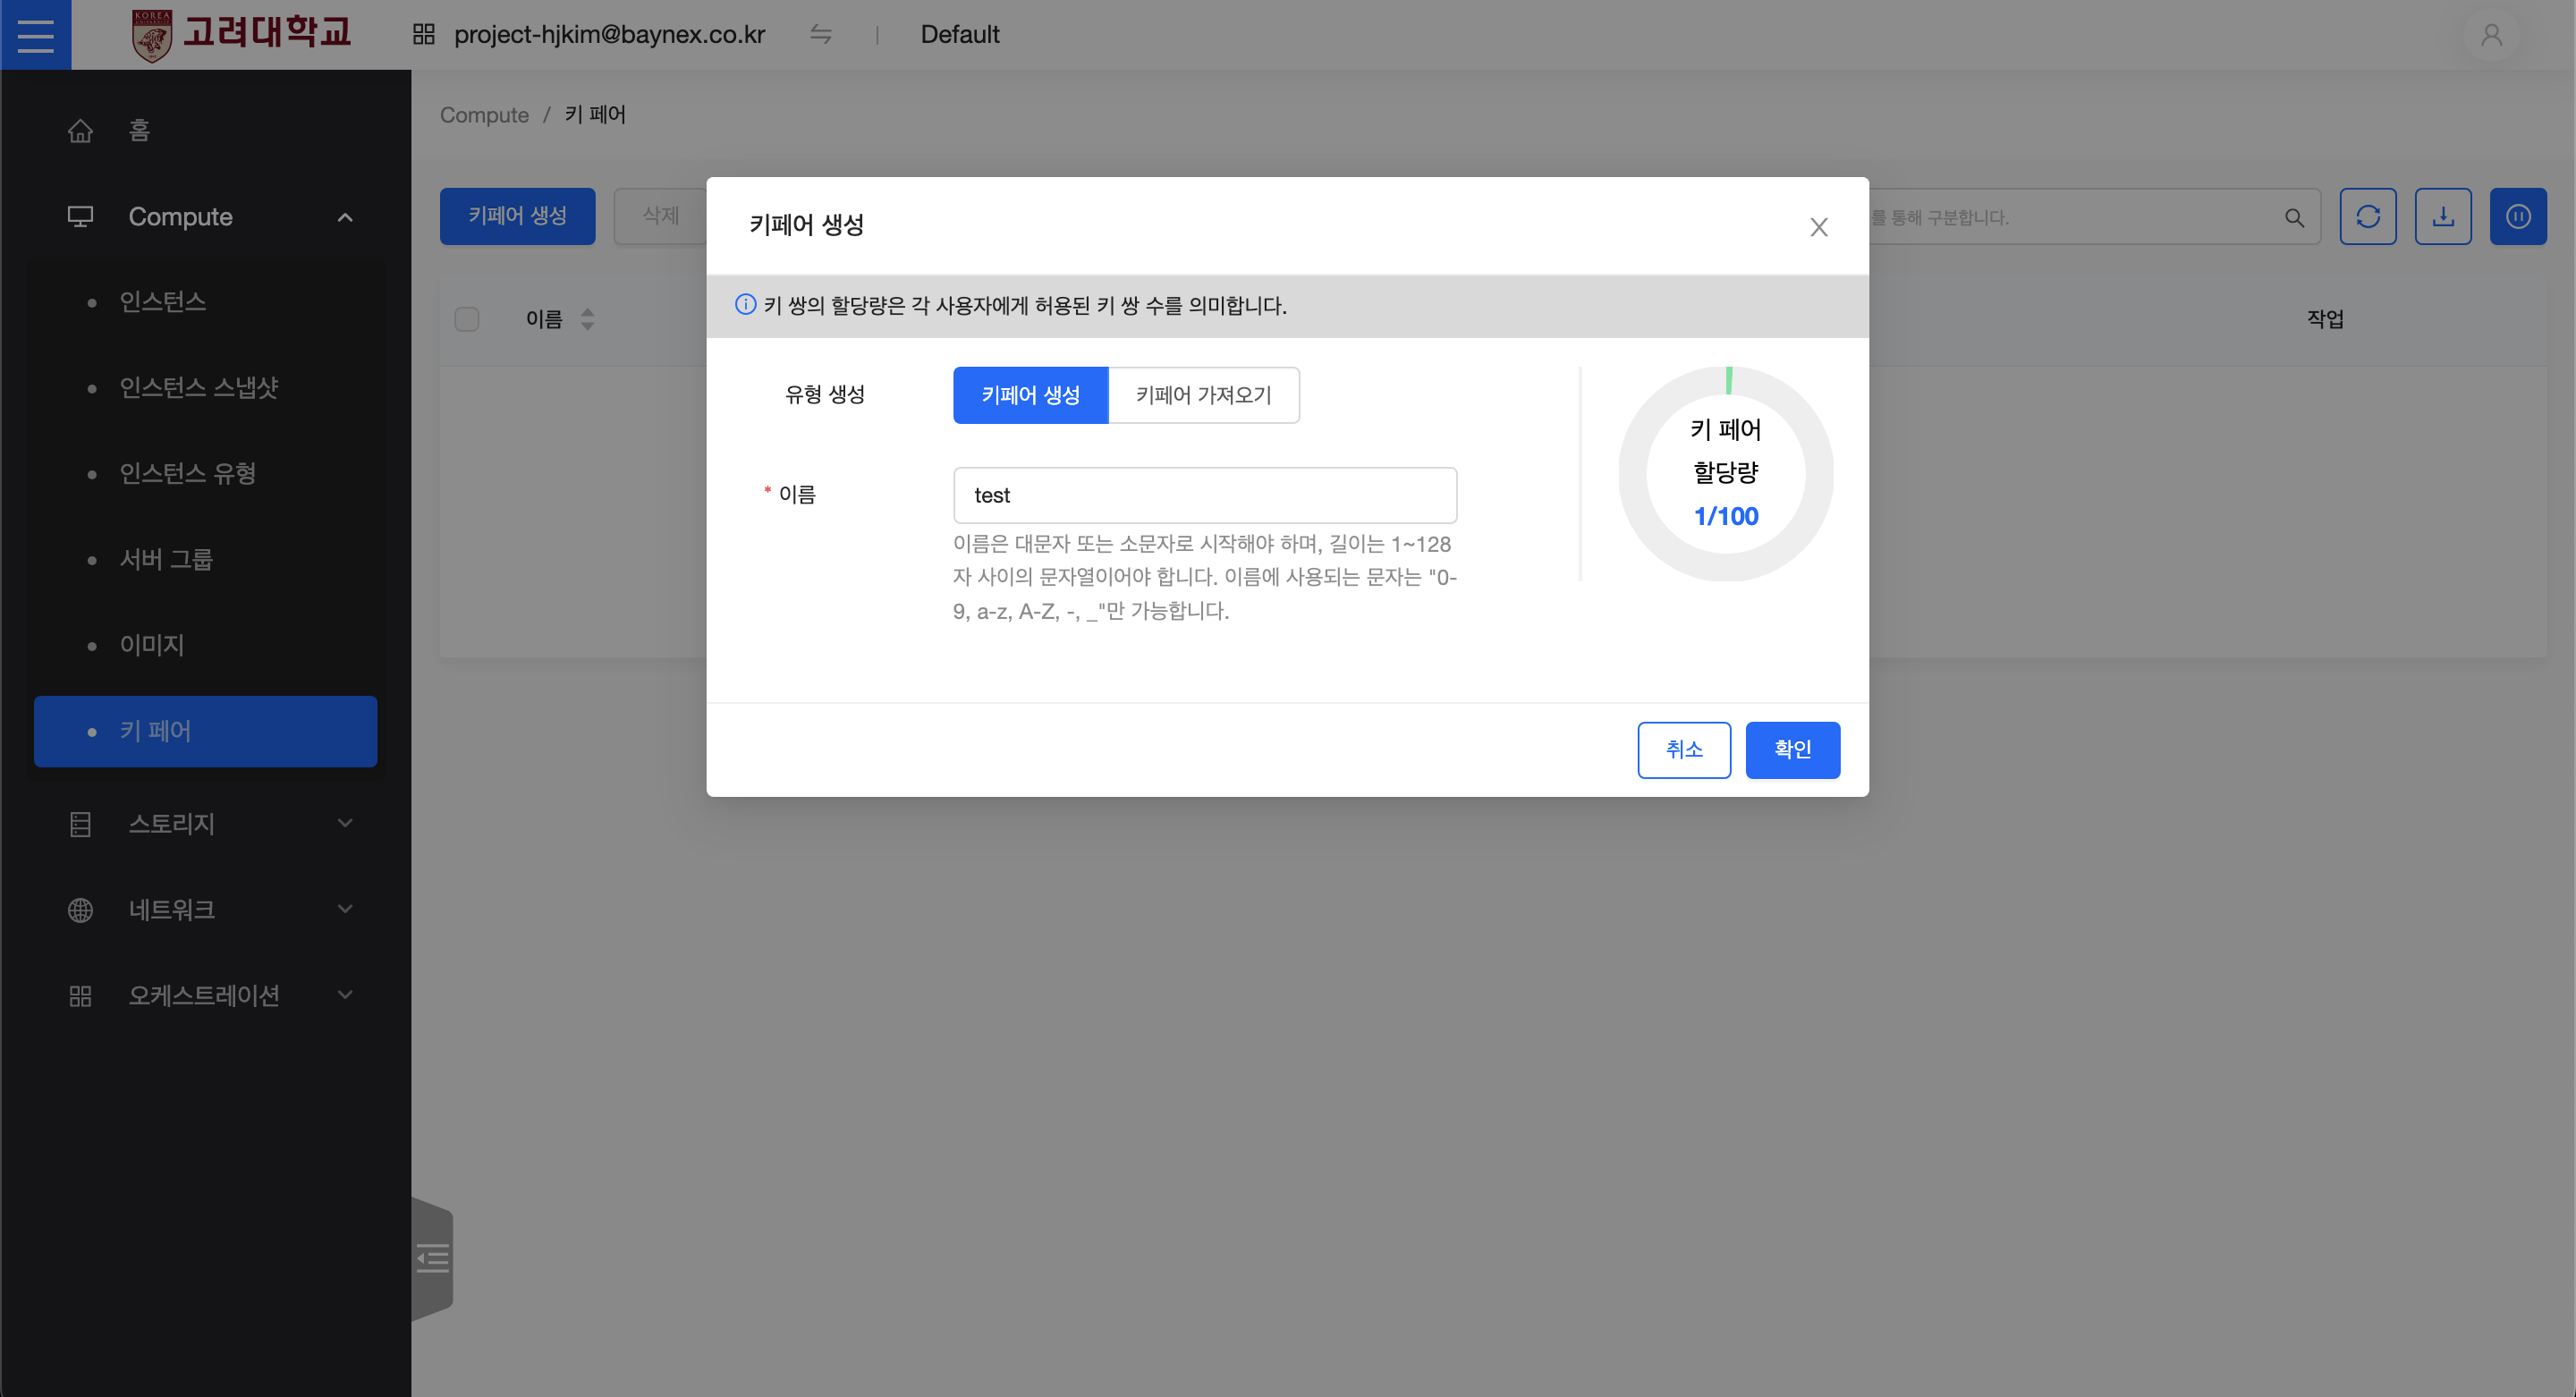Click the 키 페어 breadcrumb text
This screenshot has height=1397, width=2576.
click(595, 115)
